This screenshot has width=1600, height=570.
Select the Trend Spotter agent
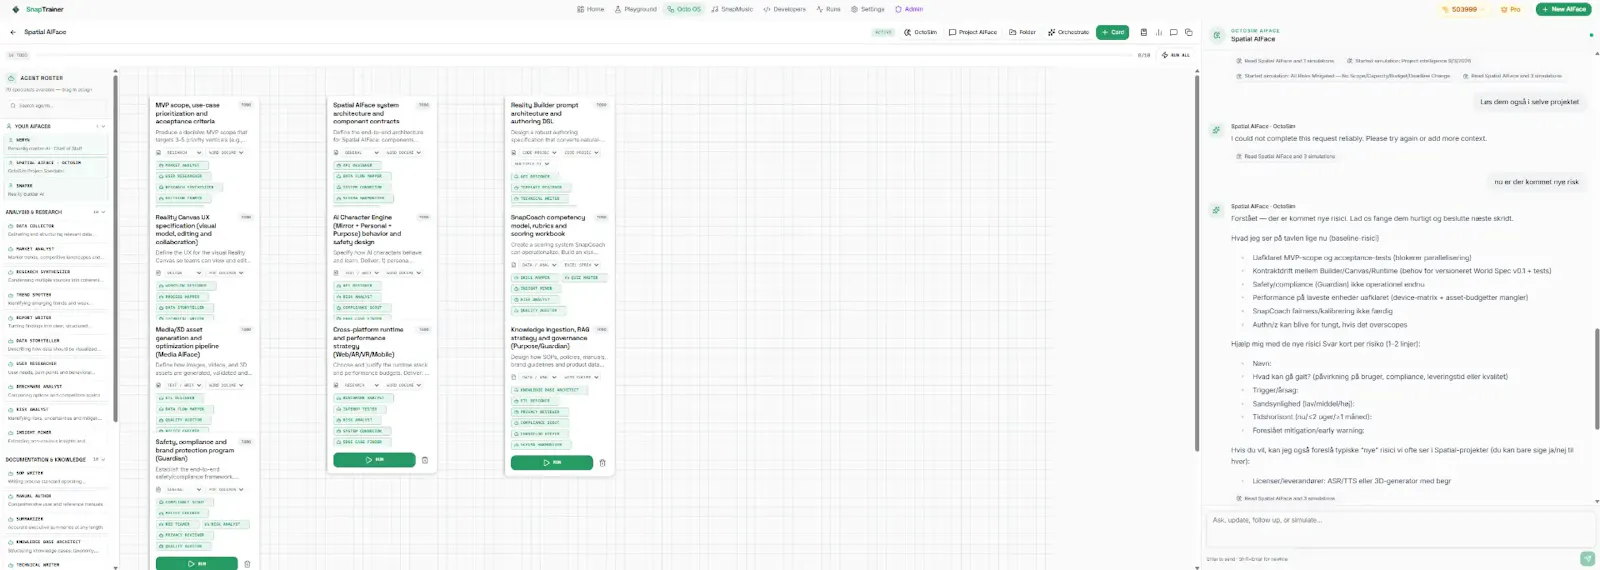tap(56, 299)
